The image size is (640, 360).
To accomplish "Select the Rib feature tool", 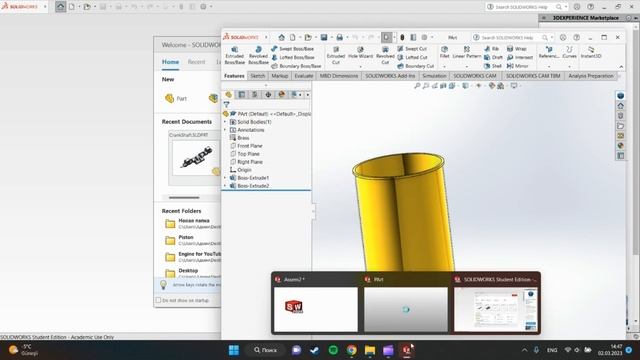I will pos(491,49).
